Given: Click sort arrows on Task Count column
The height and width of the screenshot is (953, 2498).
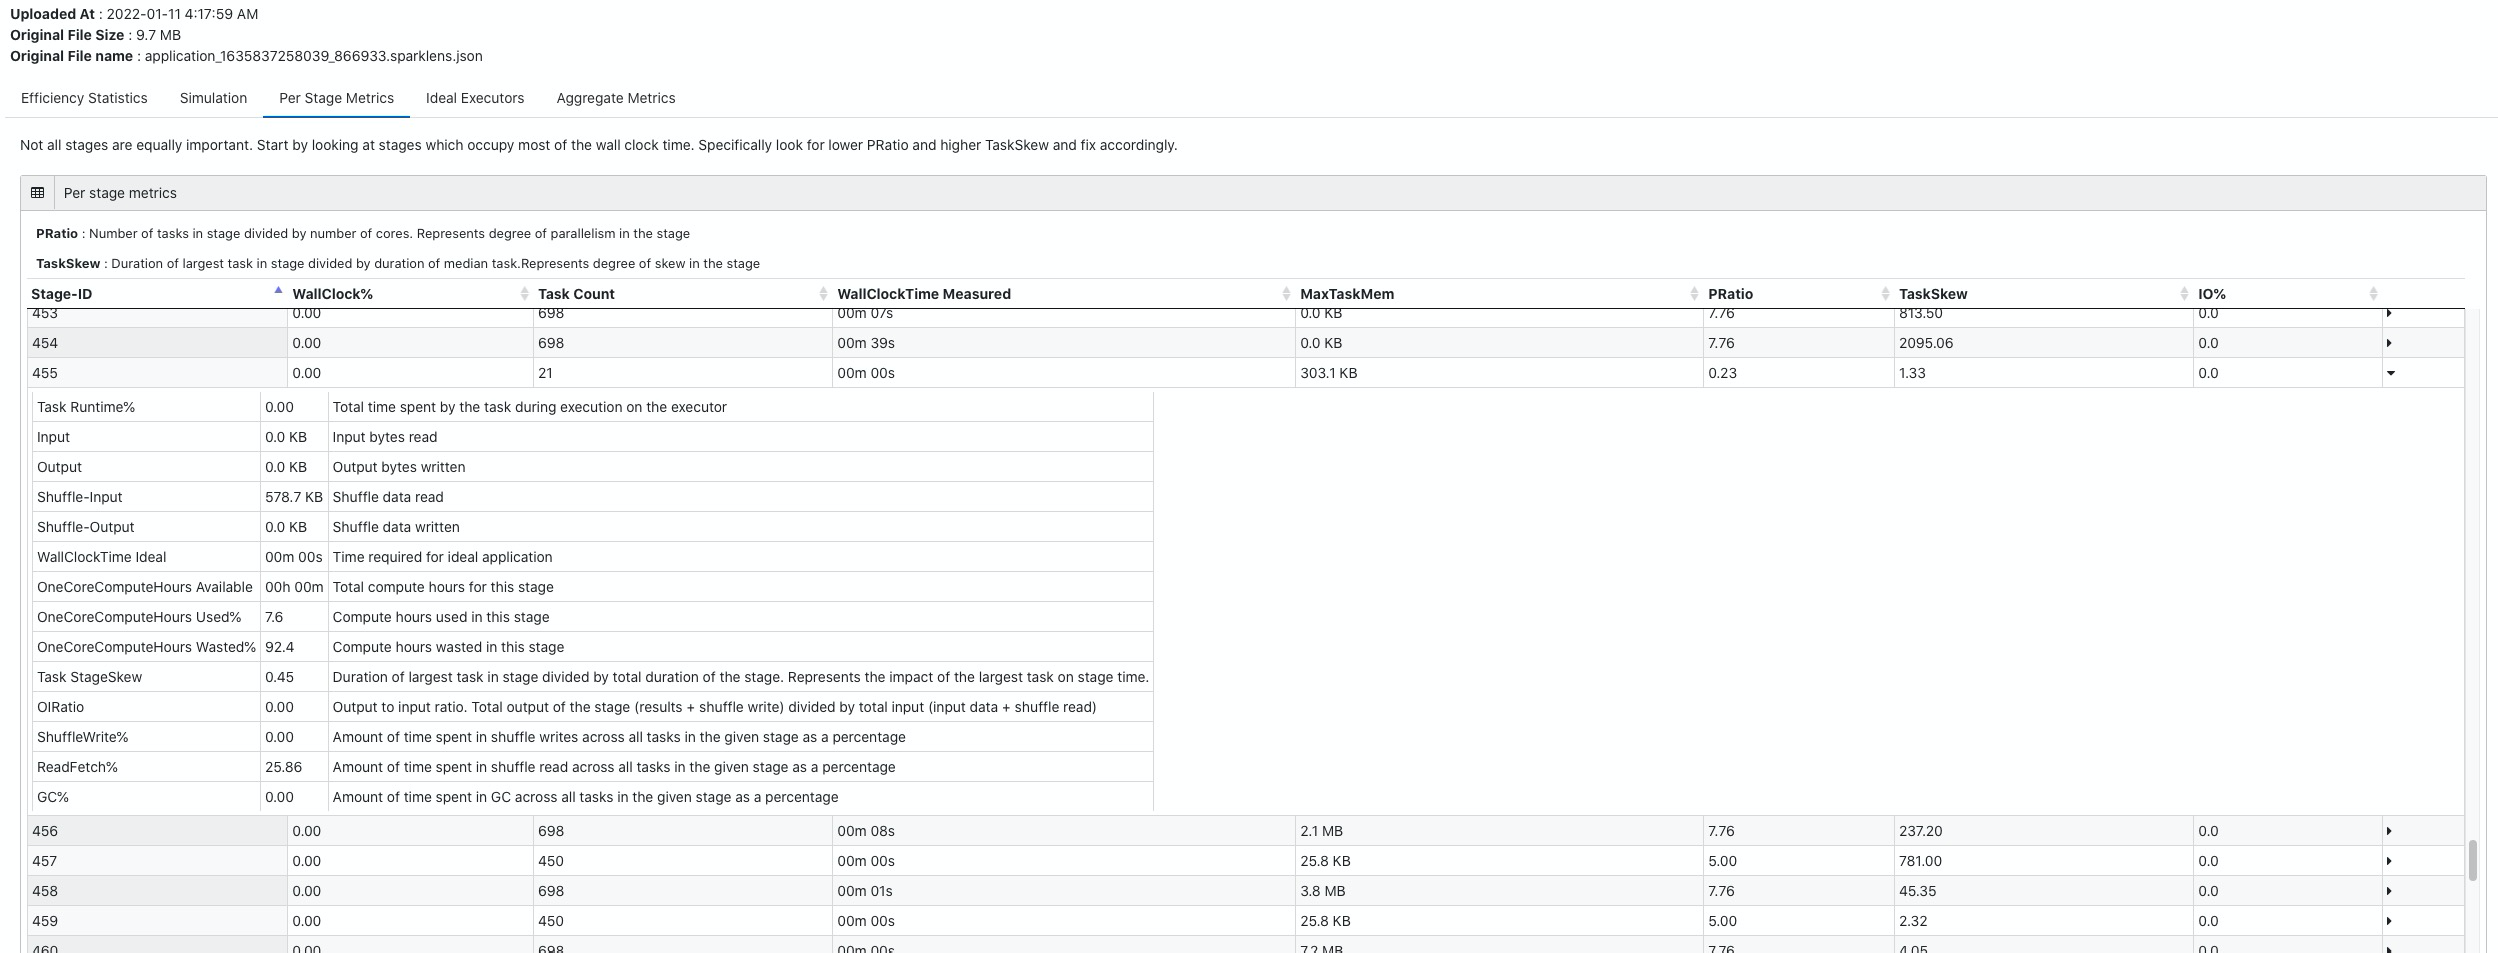Looking at the screenshot, I should tap(823, 293).
